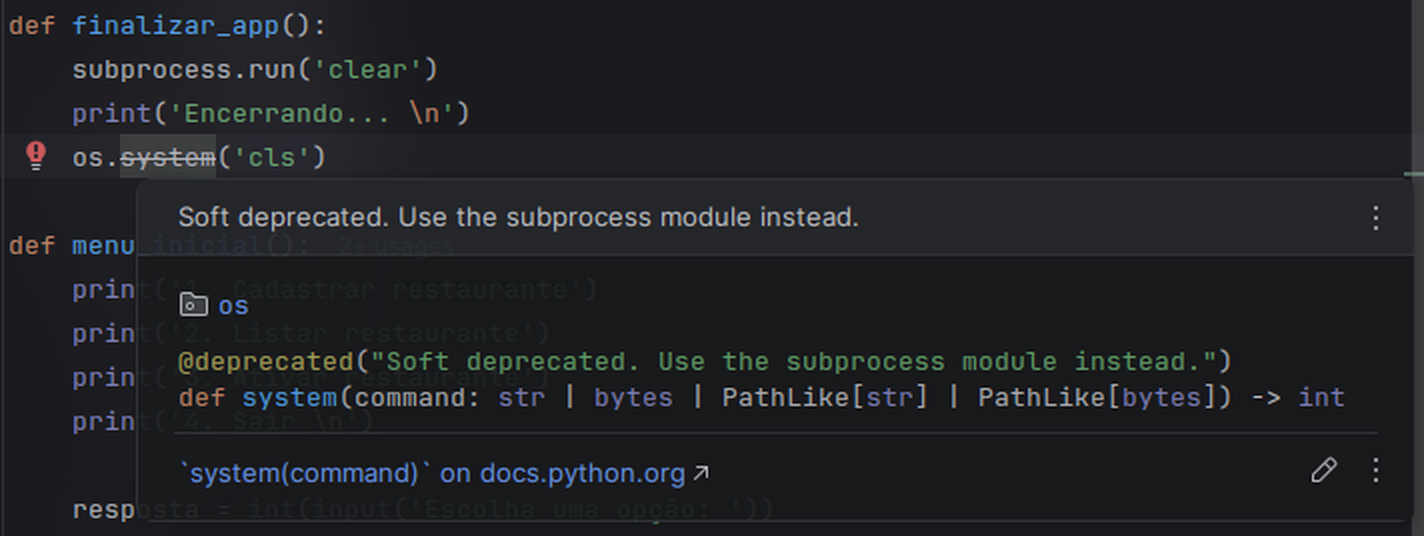Image resolution: width=1424 pixels, height=536 pixels.
Task: Click the 'int' return type in the signature
Action: point(1322,397)
